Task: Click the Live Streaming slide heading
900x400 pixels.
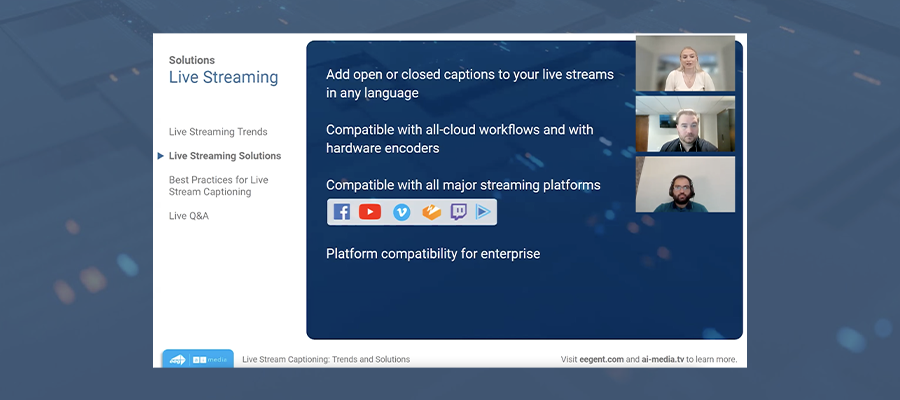Action: (x=223, y=78)
